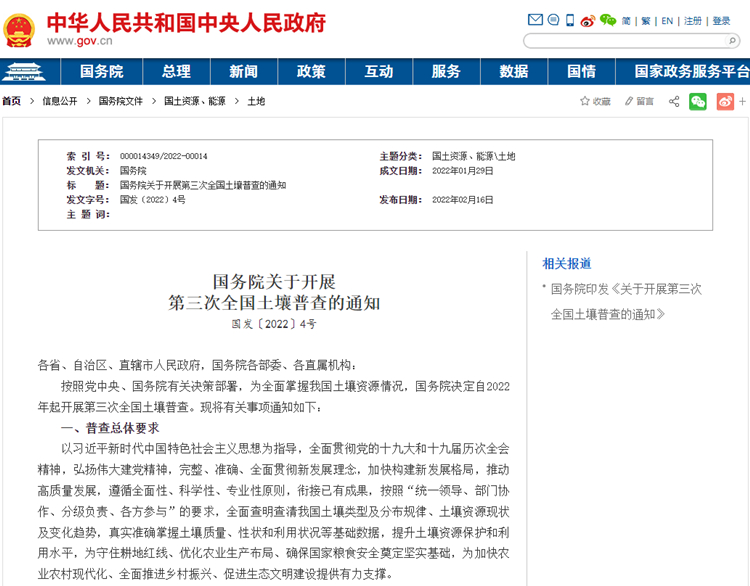Open the 政策 navigation menu
Viewport: 750px width, 586px height.
(311, 71)
